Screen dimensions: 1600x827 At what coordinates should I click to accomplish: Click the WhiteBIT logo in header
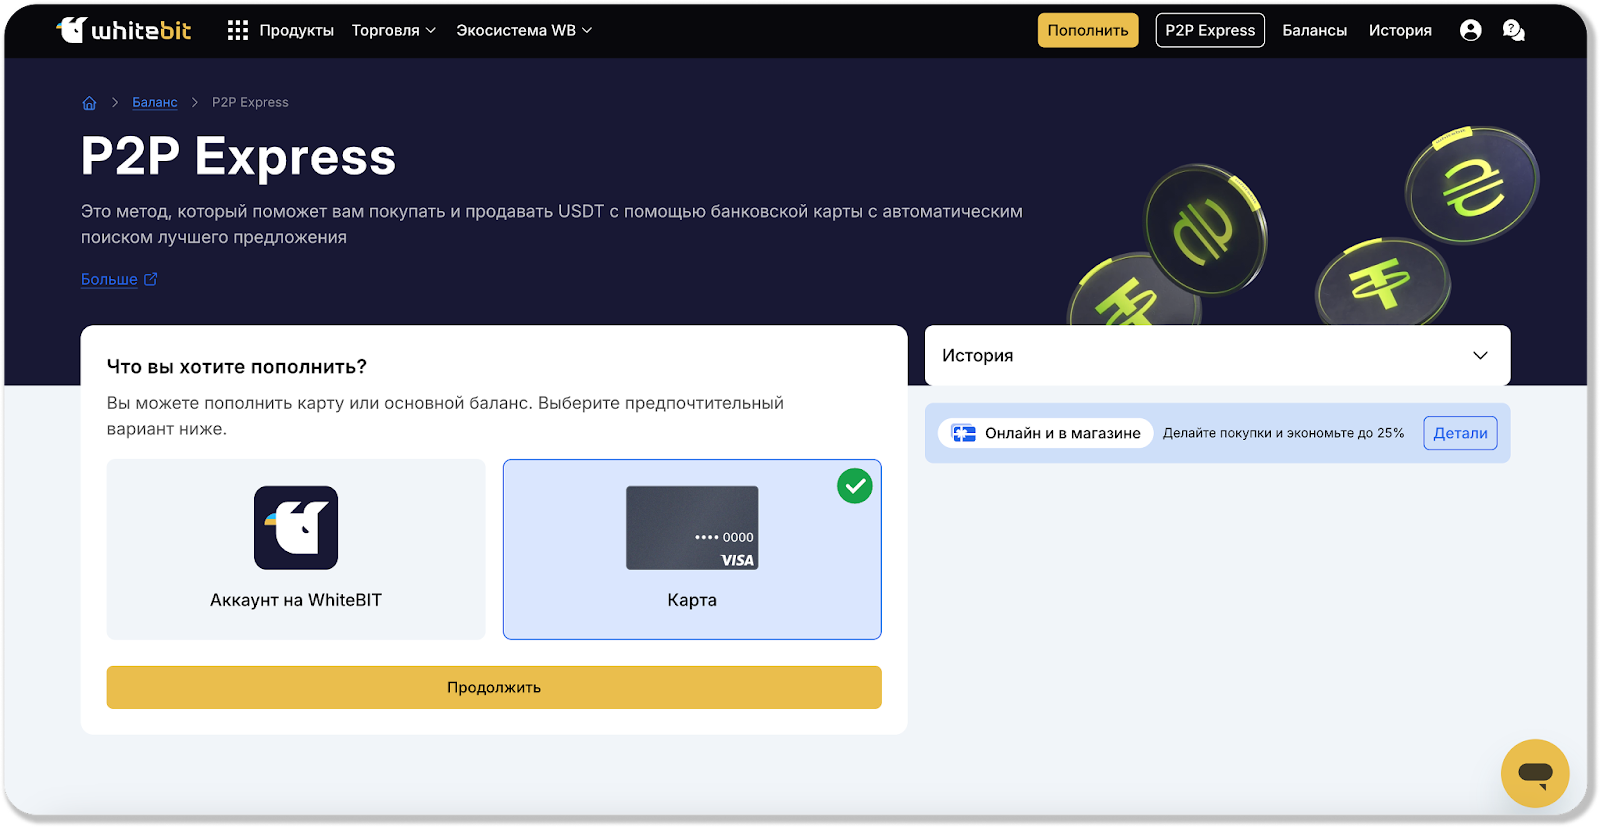[124, 30]
